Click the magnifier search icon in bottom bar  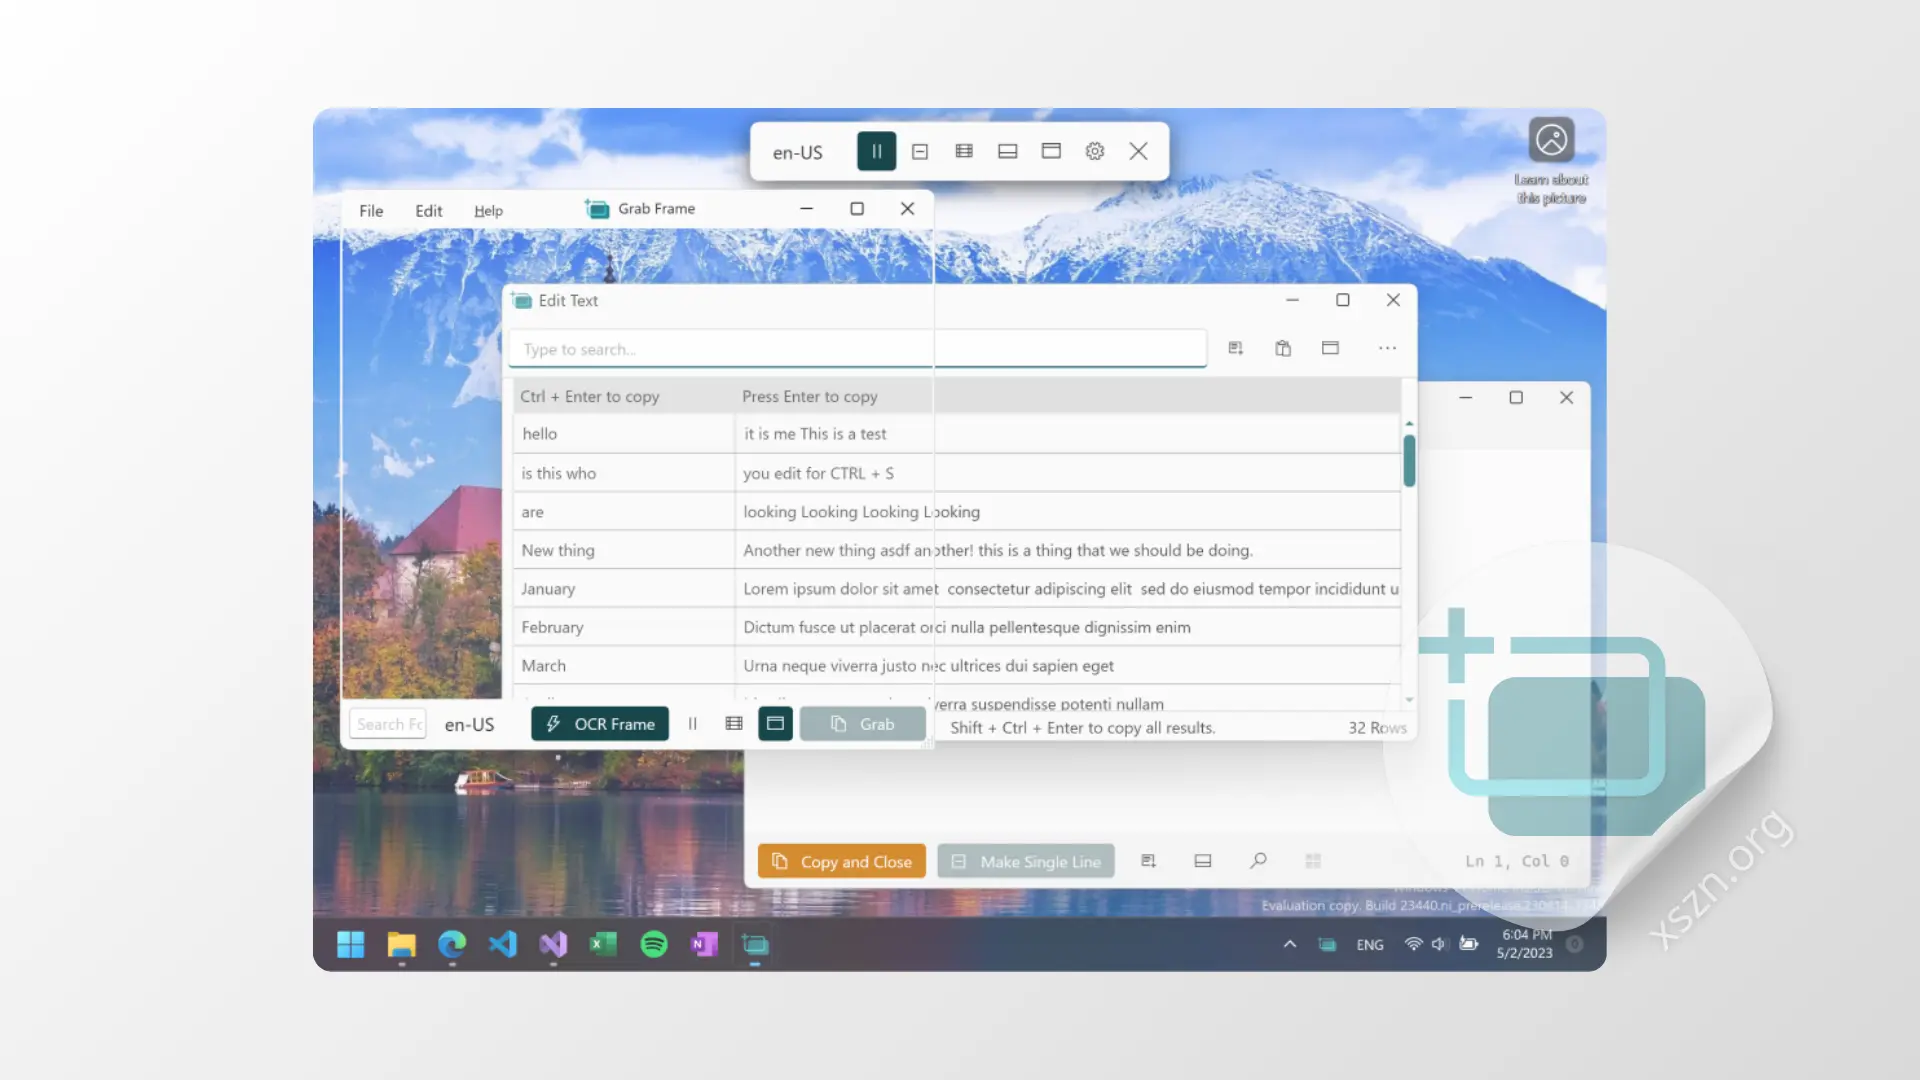pos(1258,860)
